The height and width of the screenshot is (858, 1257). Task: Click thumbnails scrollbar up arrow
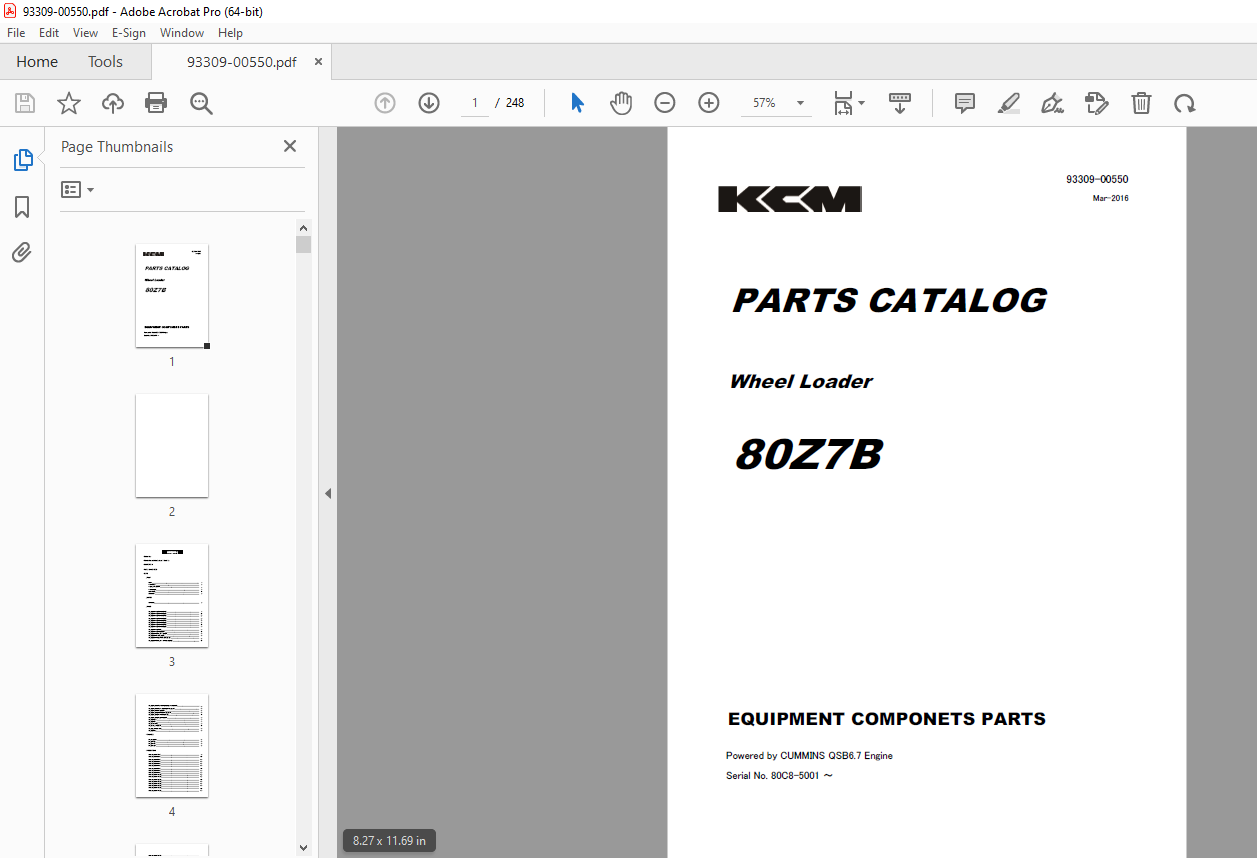click(304, 228)
